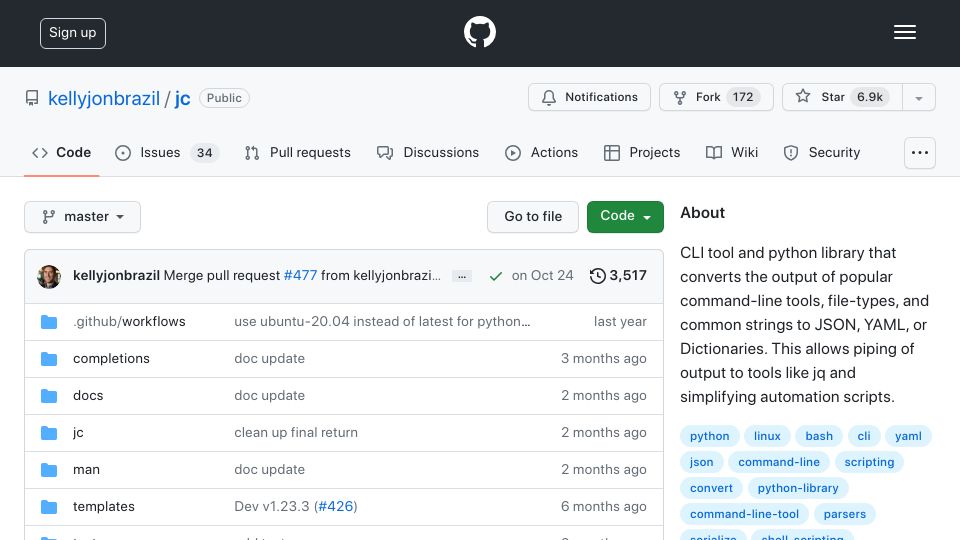The image size is (960, 540).
Task: Open 'Dev v1.23.3' commit message
Action: click(272, 506)
